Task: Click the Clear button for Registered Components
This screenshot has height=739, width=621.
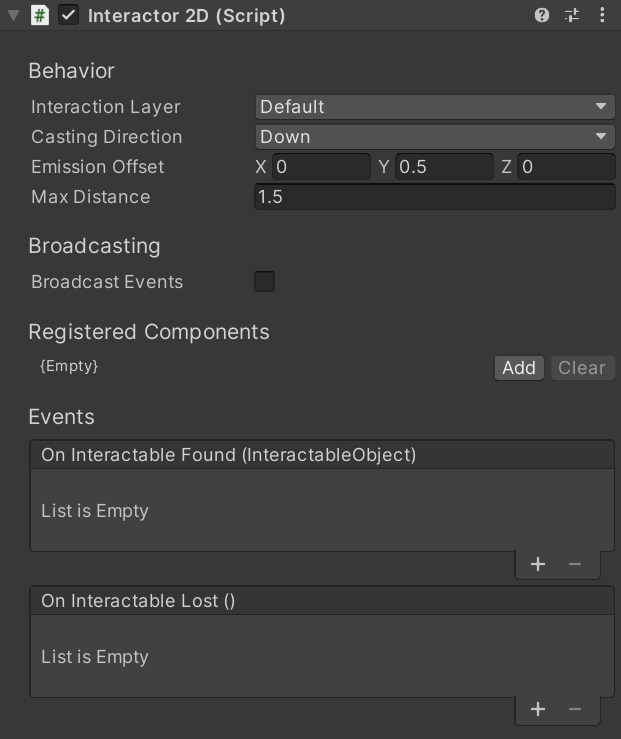Action: coord(581,368)
